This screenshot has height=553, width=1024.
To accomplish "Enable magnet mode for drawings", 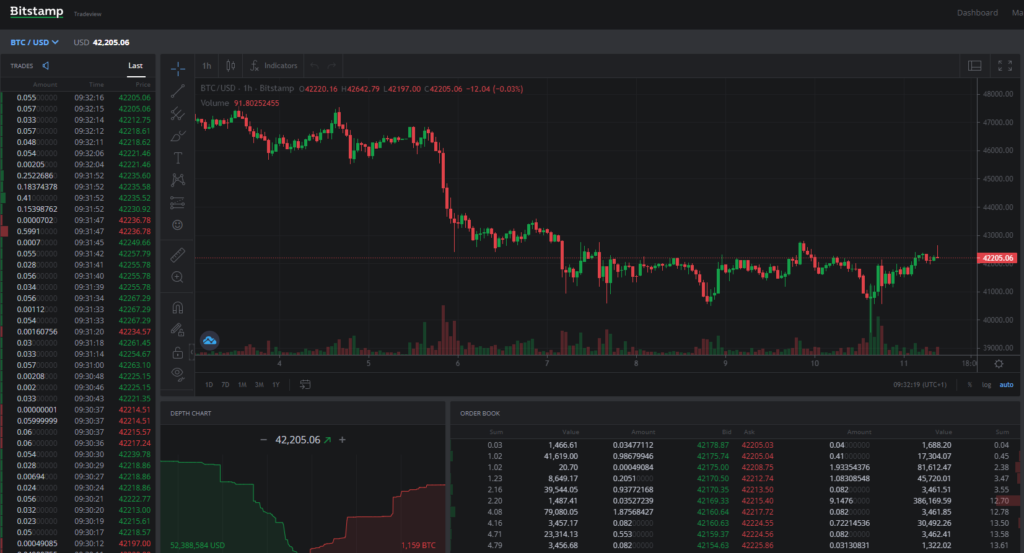I will pos(178,308).
